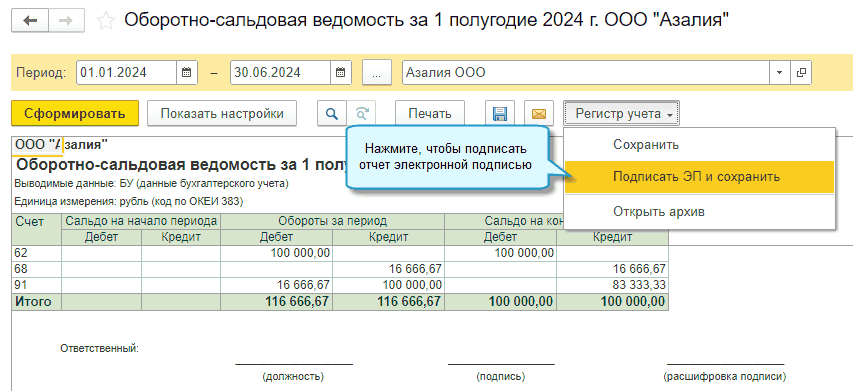853x391 pixels.
Task: Open the Регистр учета dropdown button
Action: 621,114
